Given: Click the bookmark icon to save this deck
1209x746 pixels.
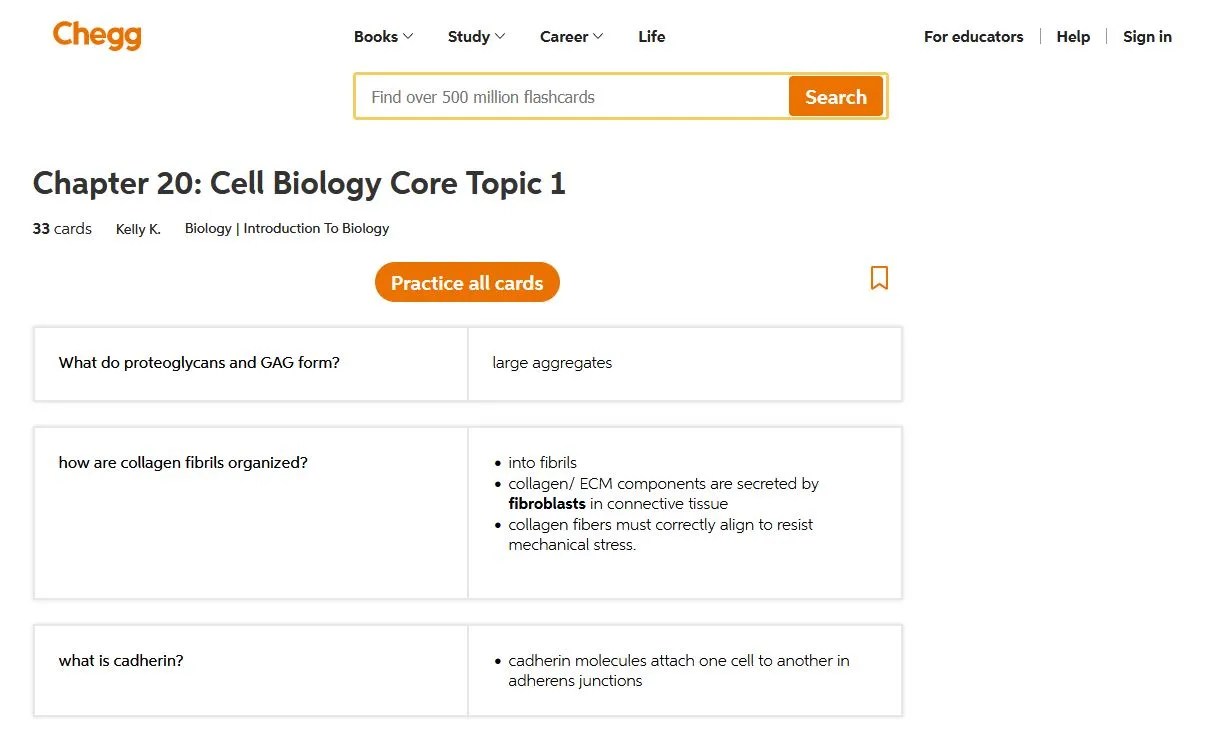Looking at the screenshot, I should click(879, 278).
